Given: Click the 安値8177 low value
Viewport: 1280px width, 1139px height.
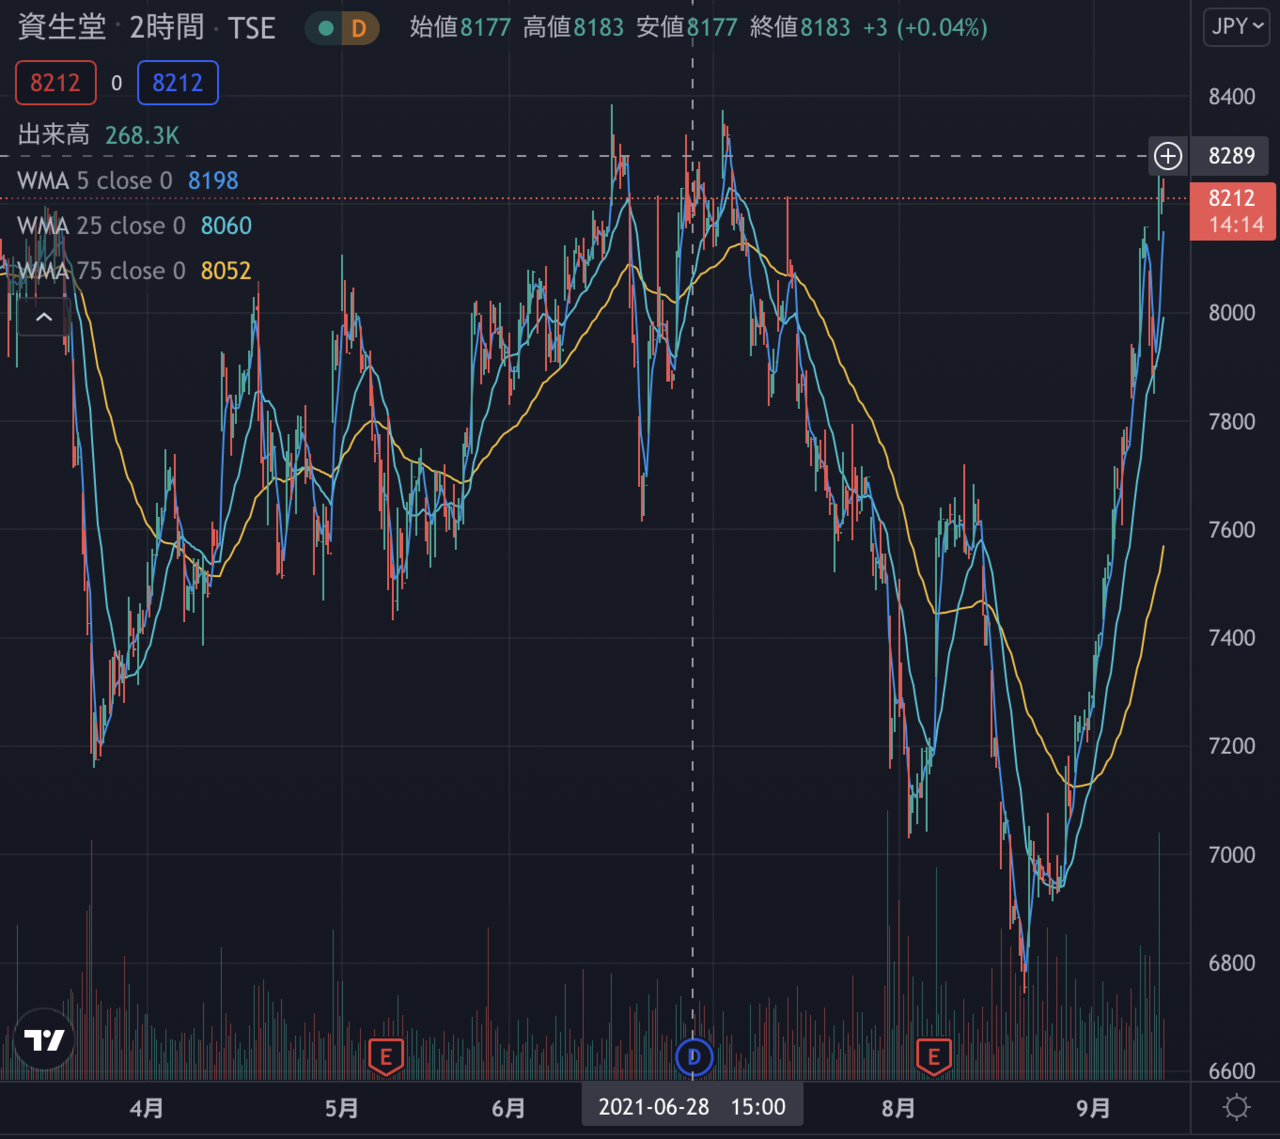Looking at the screenshot, I should coord(687,28).
